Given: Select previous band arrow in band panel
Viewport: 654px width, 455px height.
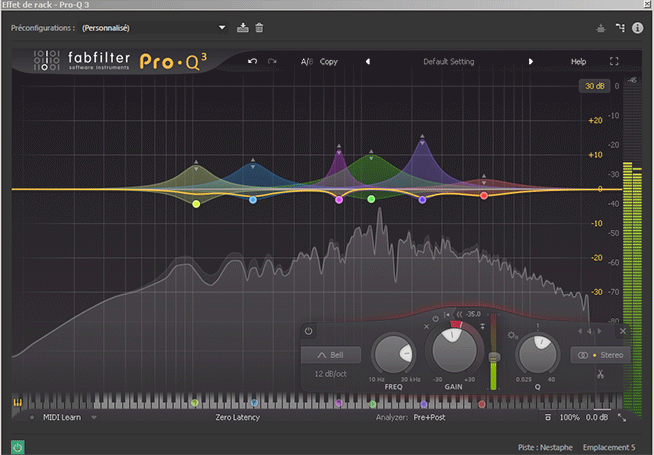Looking at the screenshot, I should coord(580,331).
